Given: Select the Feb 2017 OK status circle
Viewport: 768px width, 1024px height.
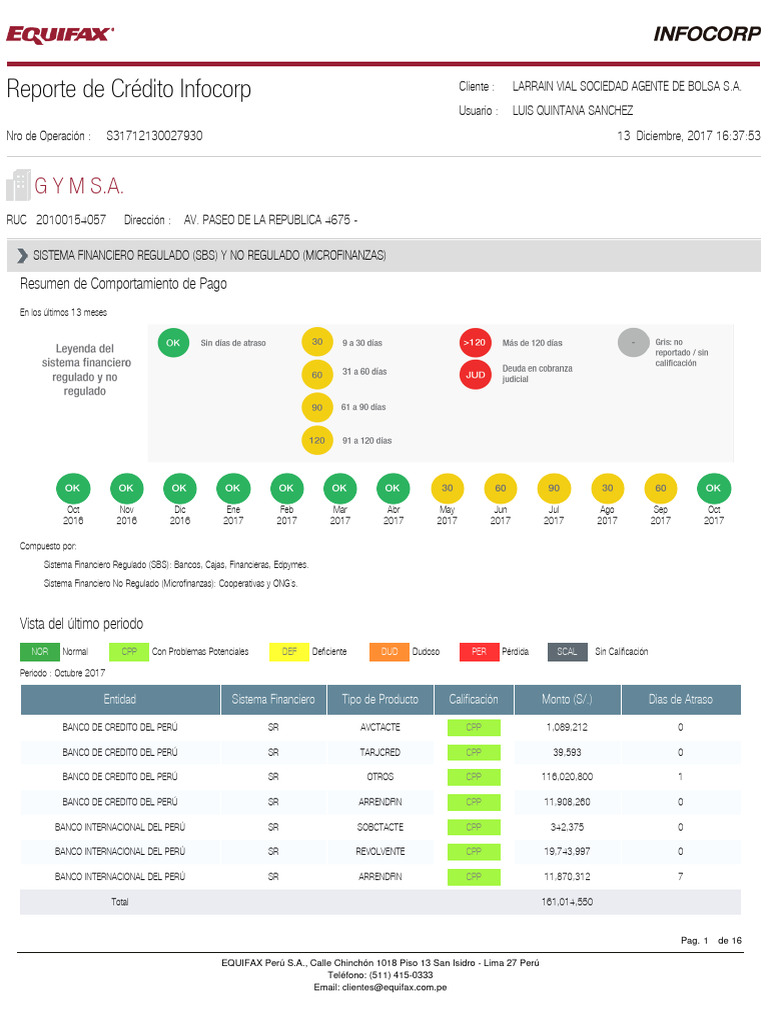Looking at the screenshot, I should point(286,488).
